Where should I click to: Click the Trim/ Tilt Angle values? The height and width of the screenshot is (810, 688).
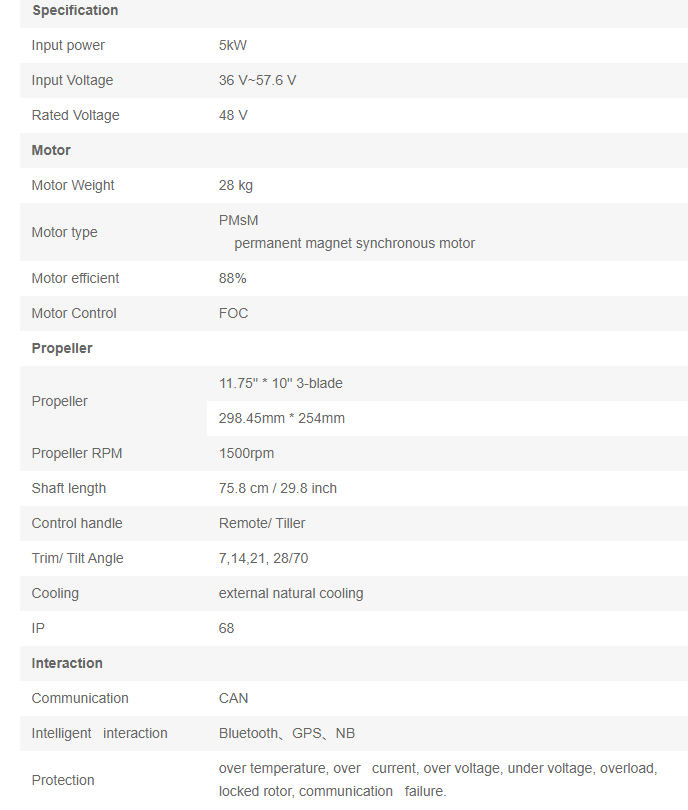[263, 558]
